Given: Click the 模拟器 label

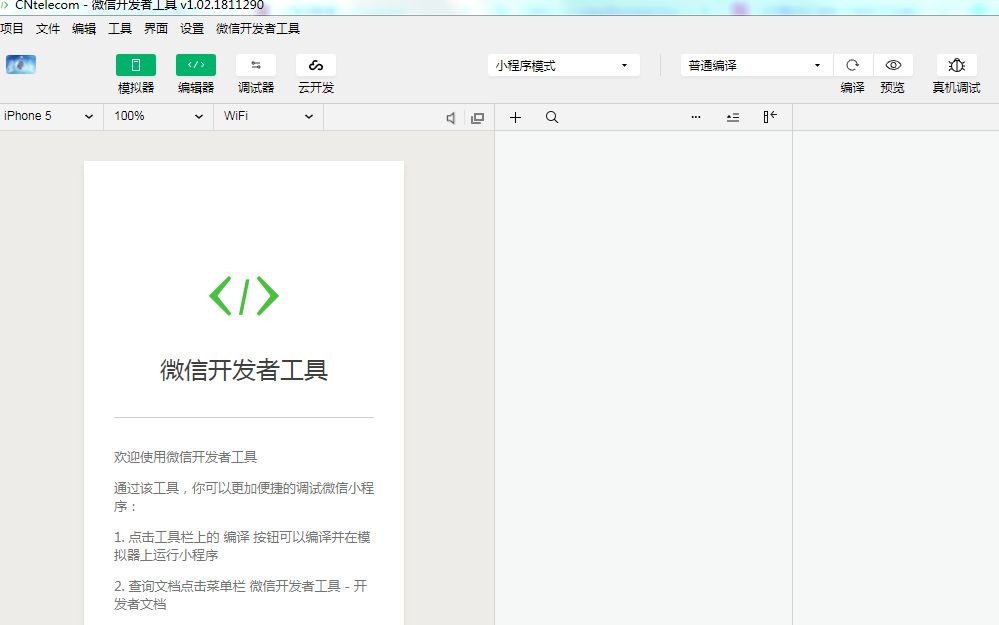Looking at the screenshot, I should pyautogui.click(x=136, y=87).
